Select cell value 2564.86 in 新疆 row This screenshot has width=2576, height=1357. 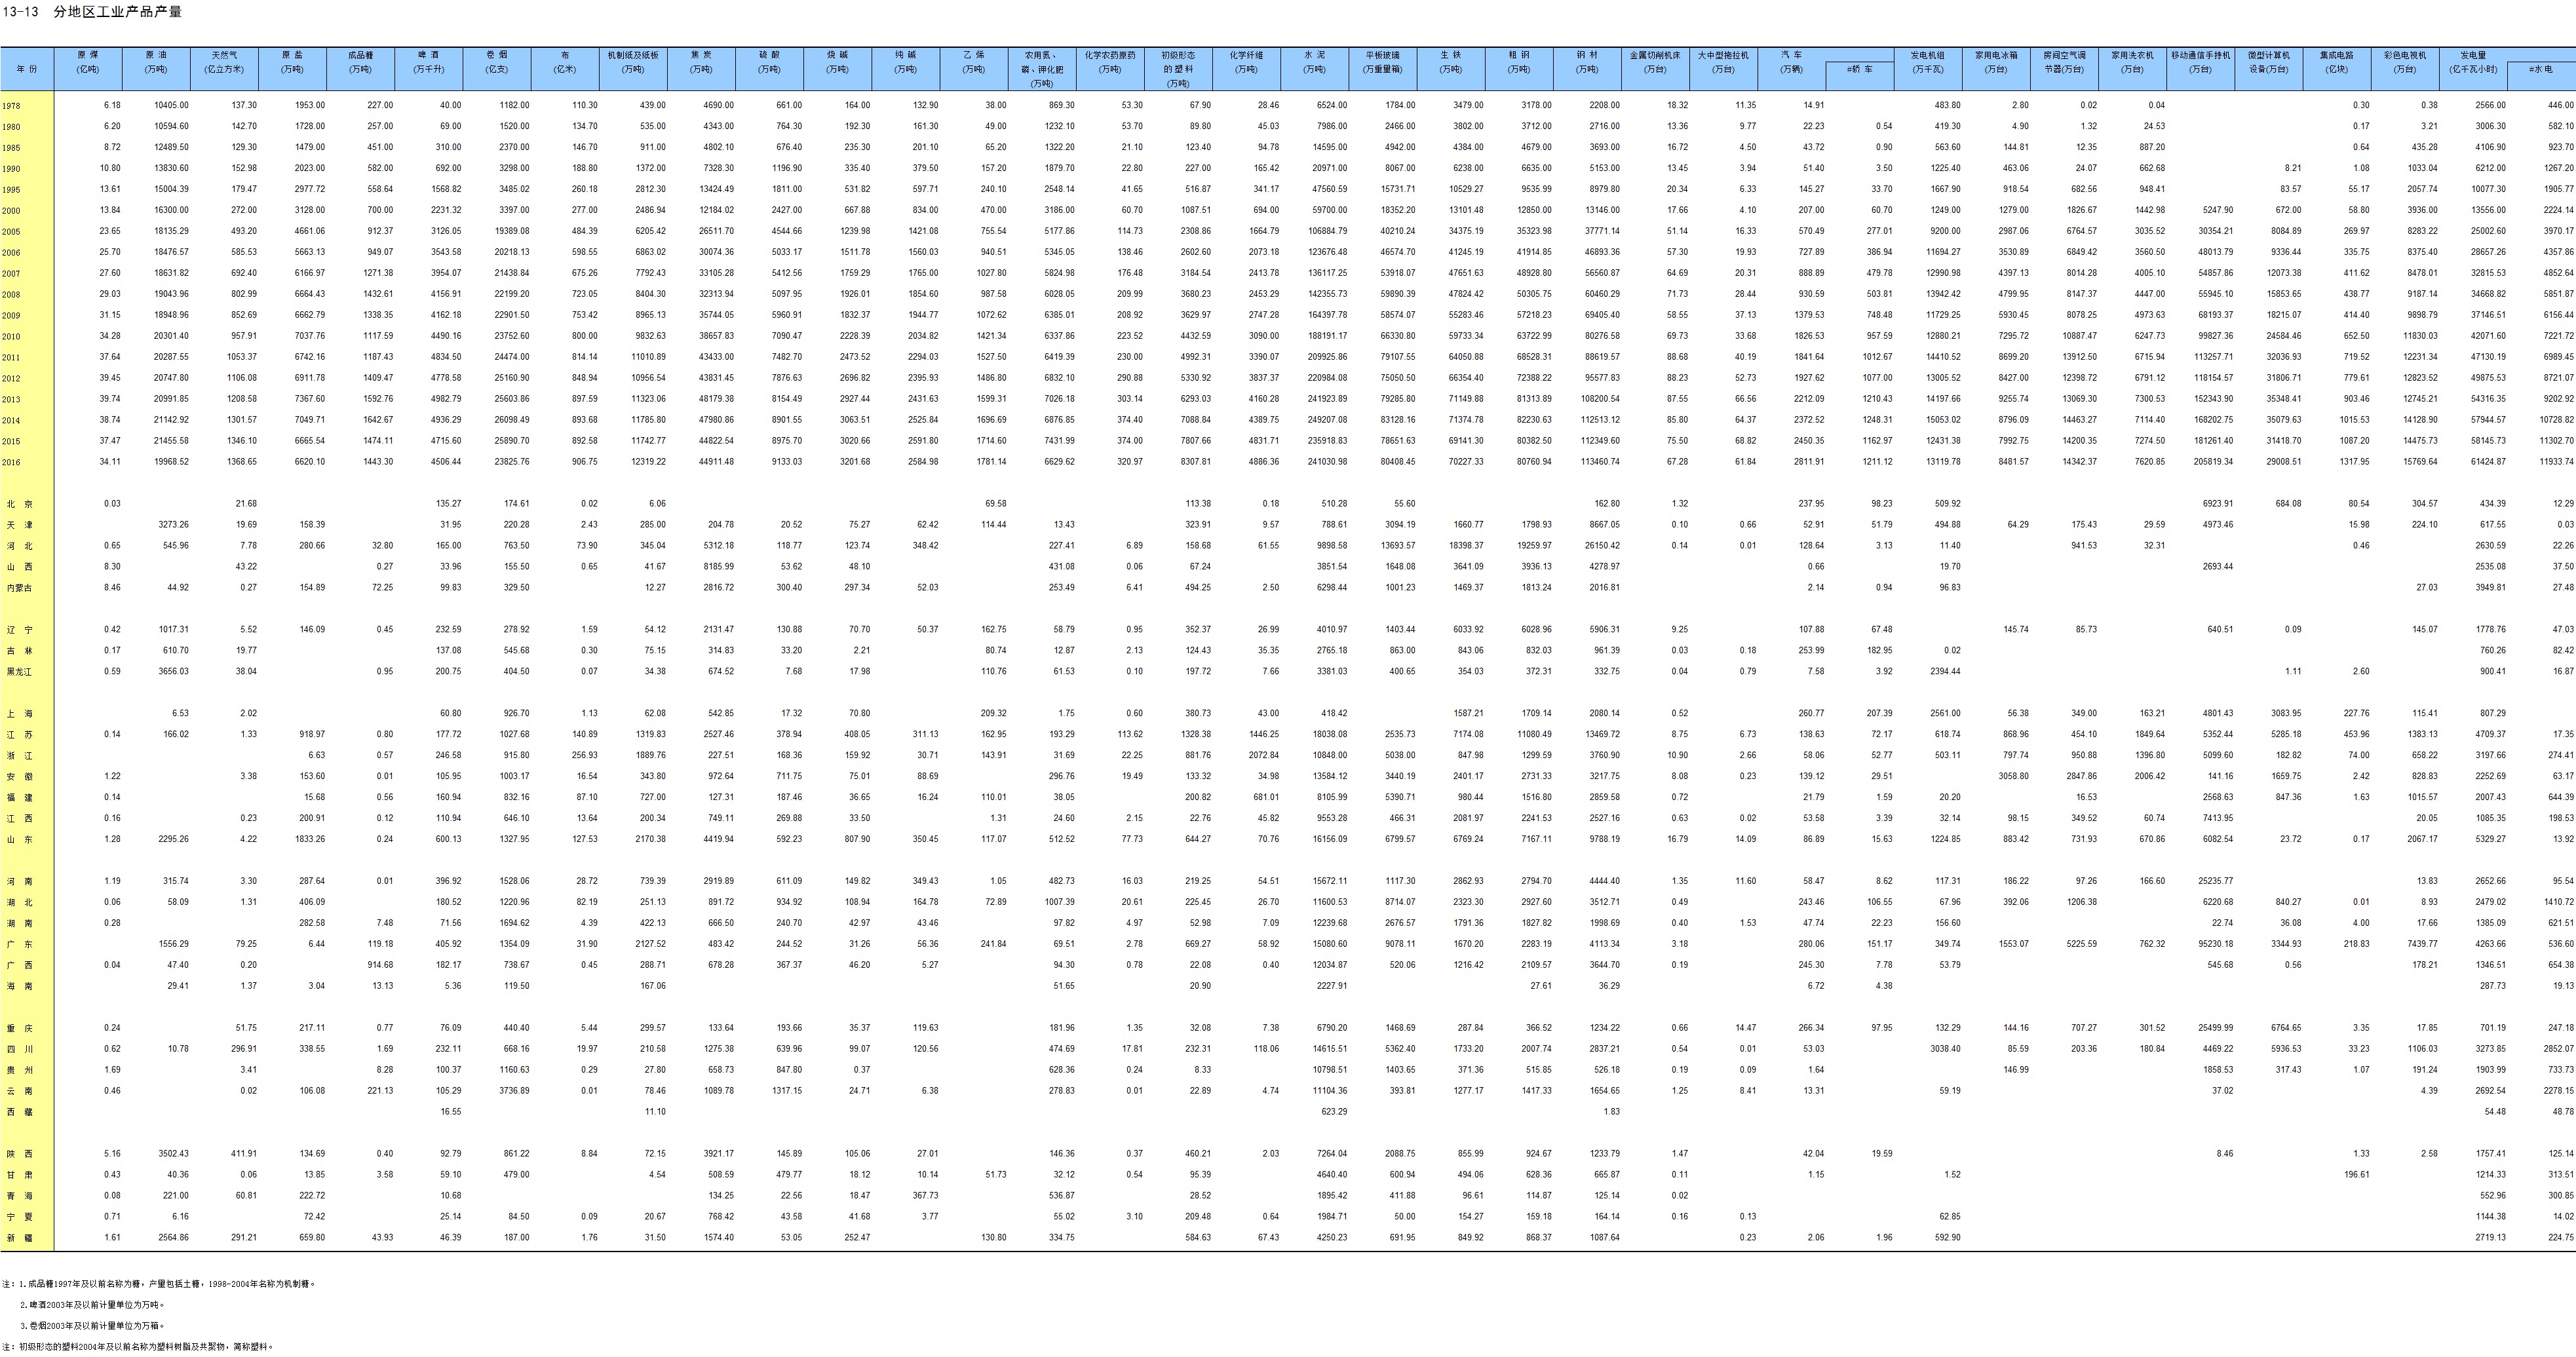pyautogui.click(x=173, y=1237)
